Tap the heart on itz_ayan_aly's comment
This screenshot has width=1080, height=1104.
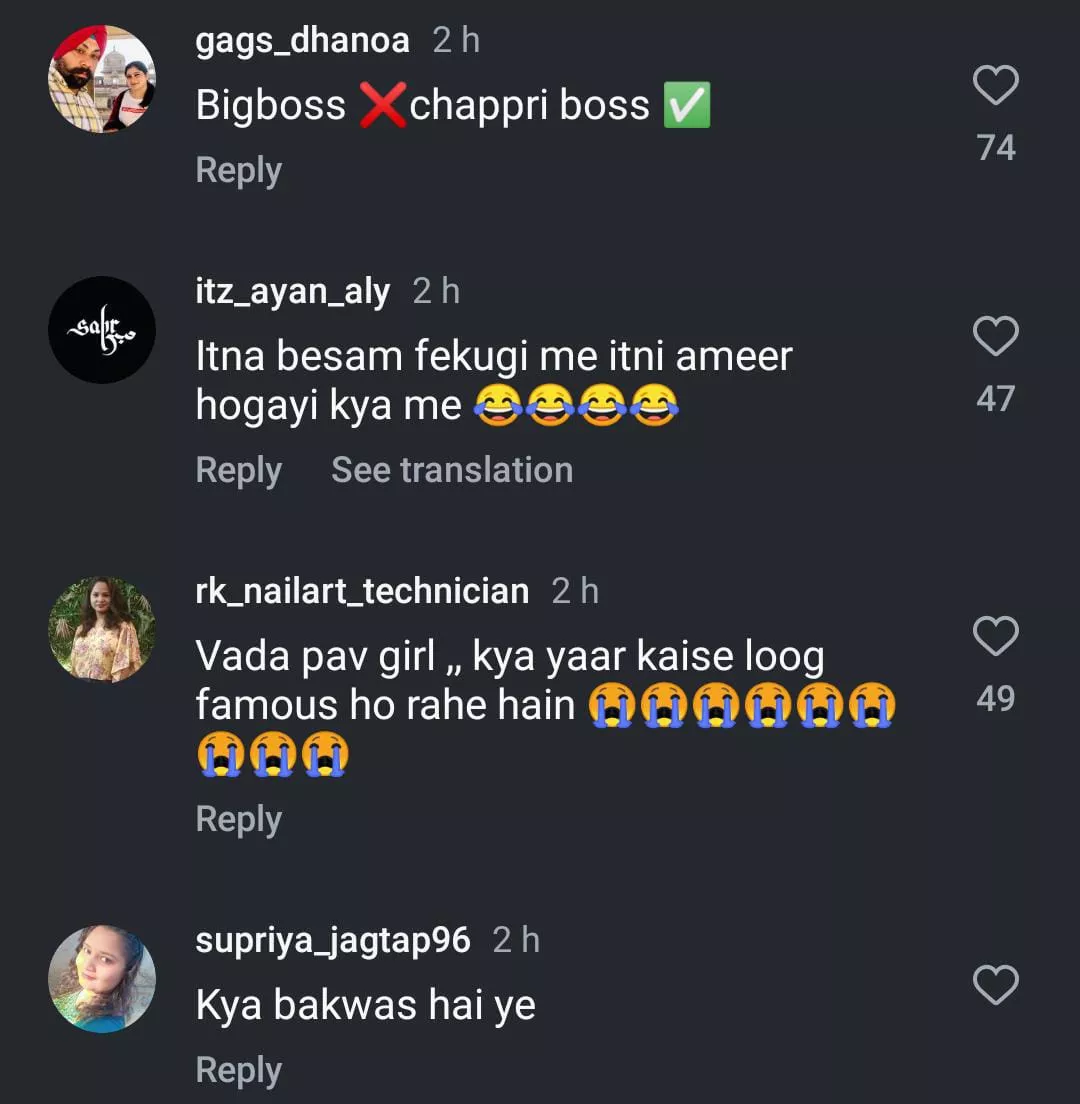996,337
